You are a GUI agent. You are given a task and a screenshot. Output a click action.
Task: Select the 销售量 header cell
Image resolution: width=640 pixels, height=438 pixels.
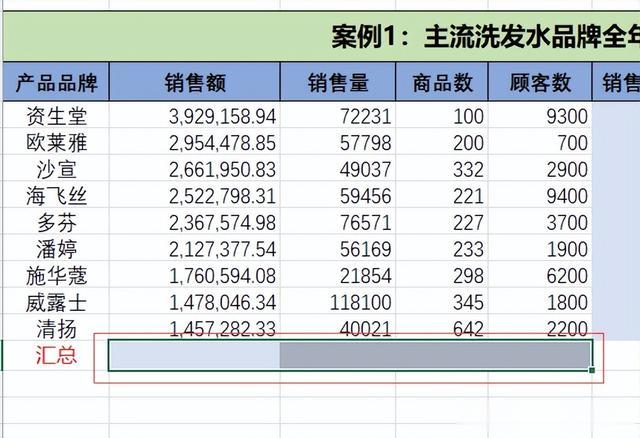[x=338, y=82]
